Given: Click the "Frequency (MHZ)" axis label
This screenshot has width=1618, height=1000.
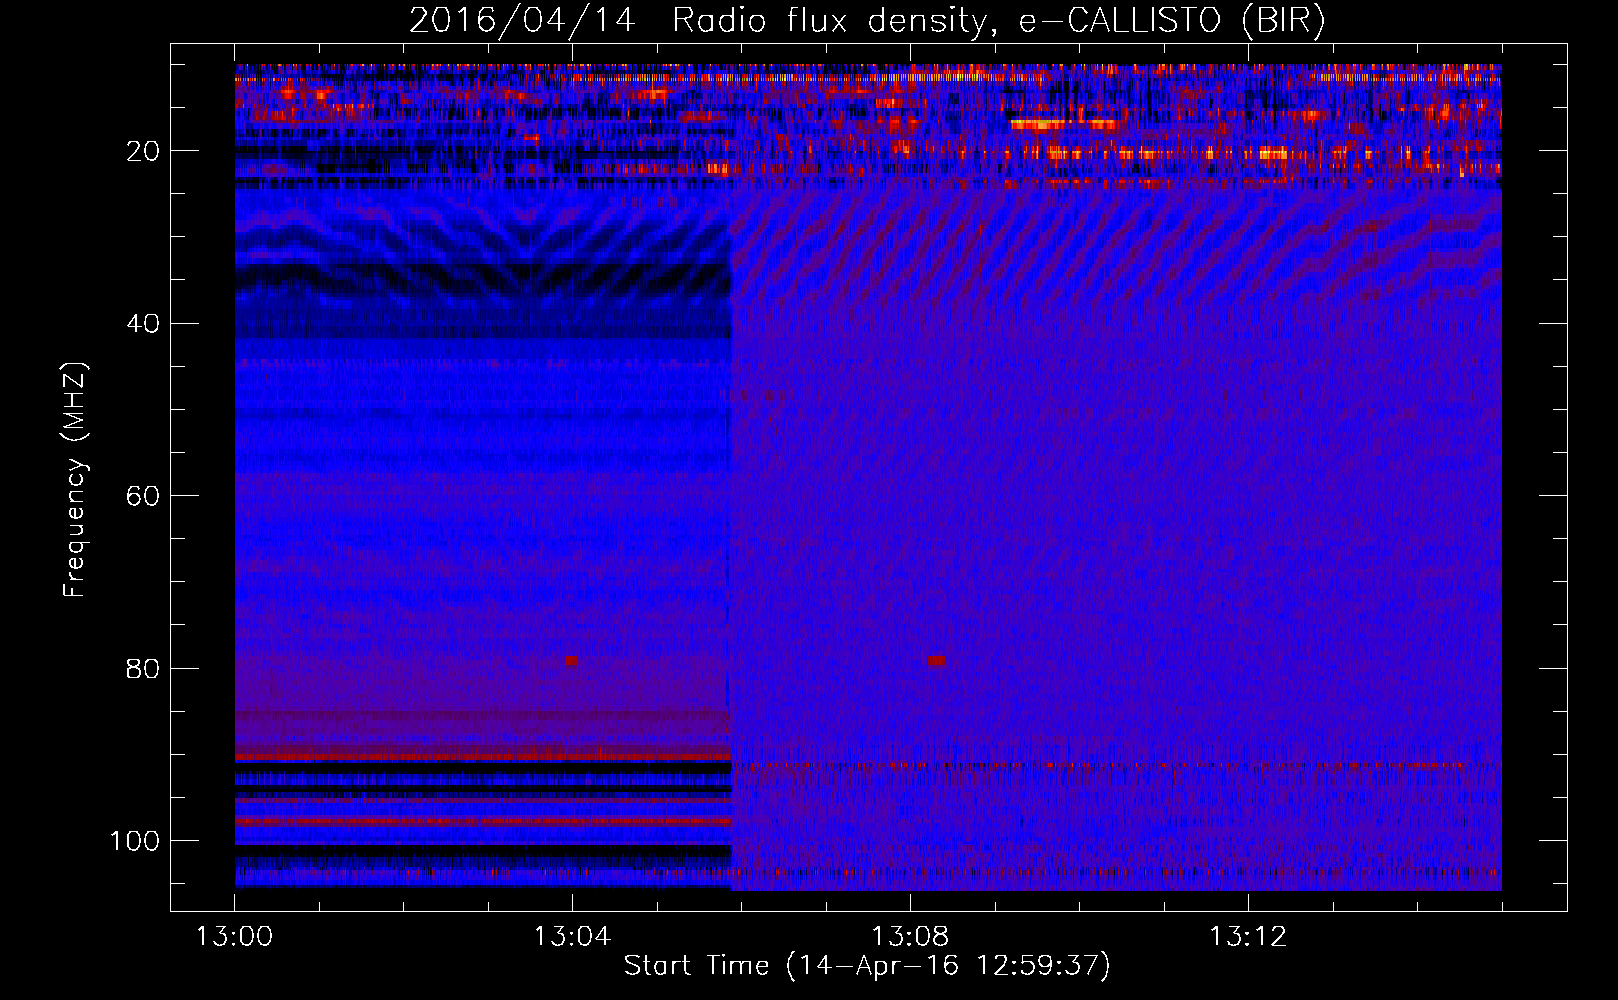Looking at the screenshot, I should click(75, 480).
